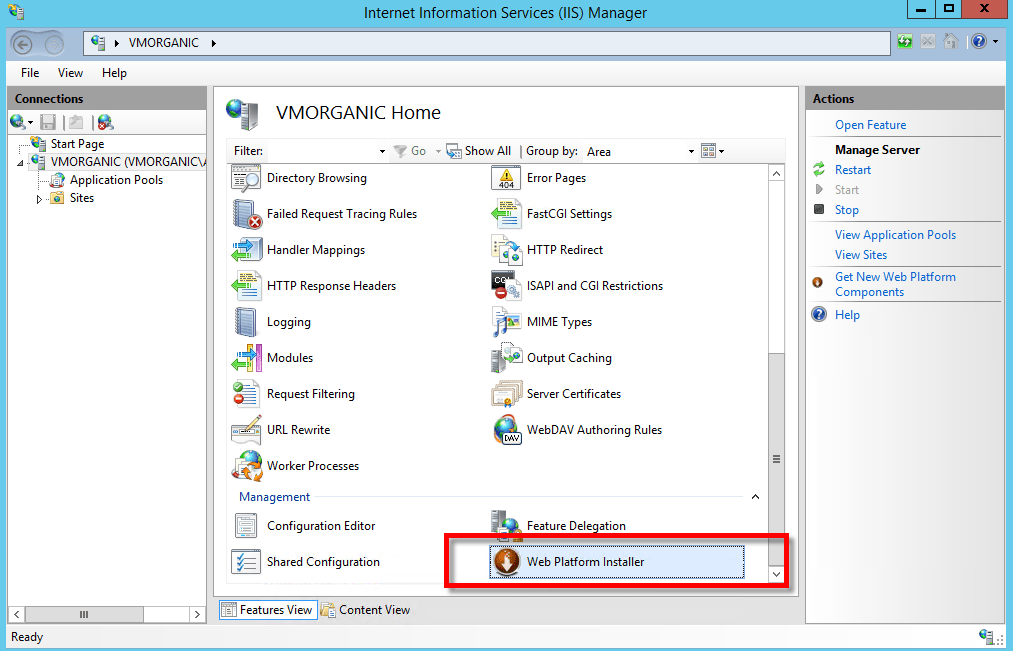Screen dimensions: 1013x651
Task: Click the Stop server link
Action: click(846, 210)
